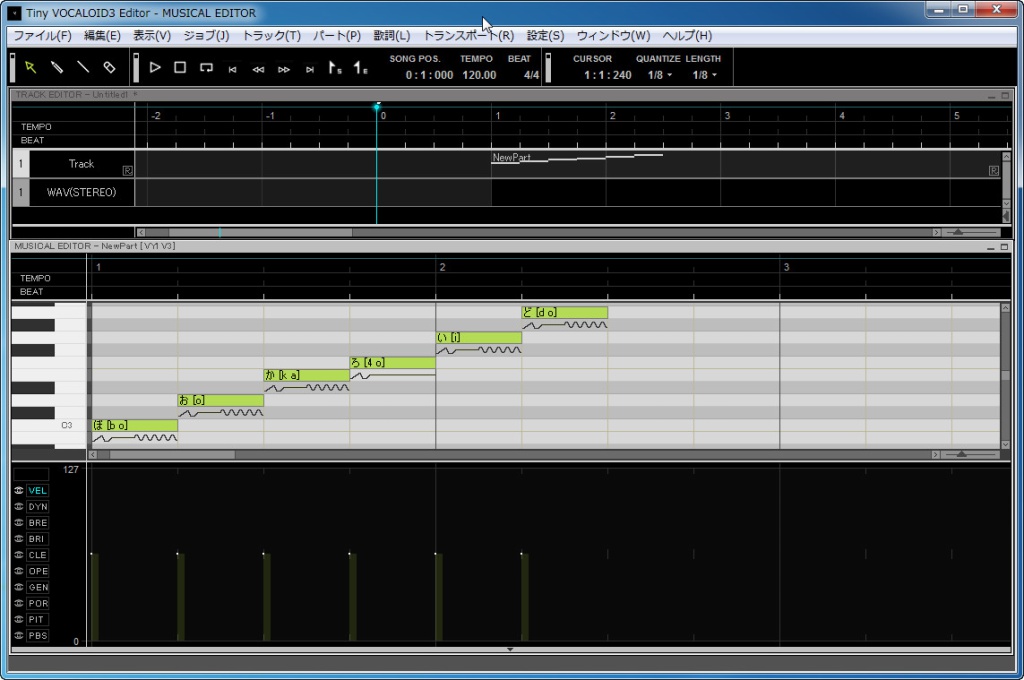Viewport: 1024px width, 680px height.
Task: Select the WAV(STEREO) track
Action: [81, 192]
